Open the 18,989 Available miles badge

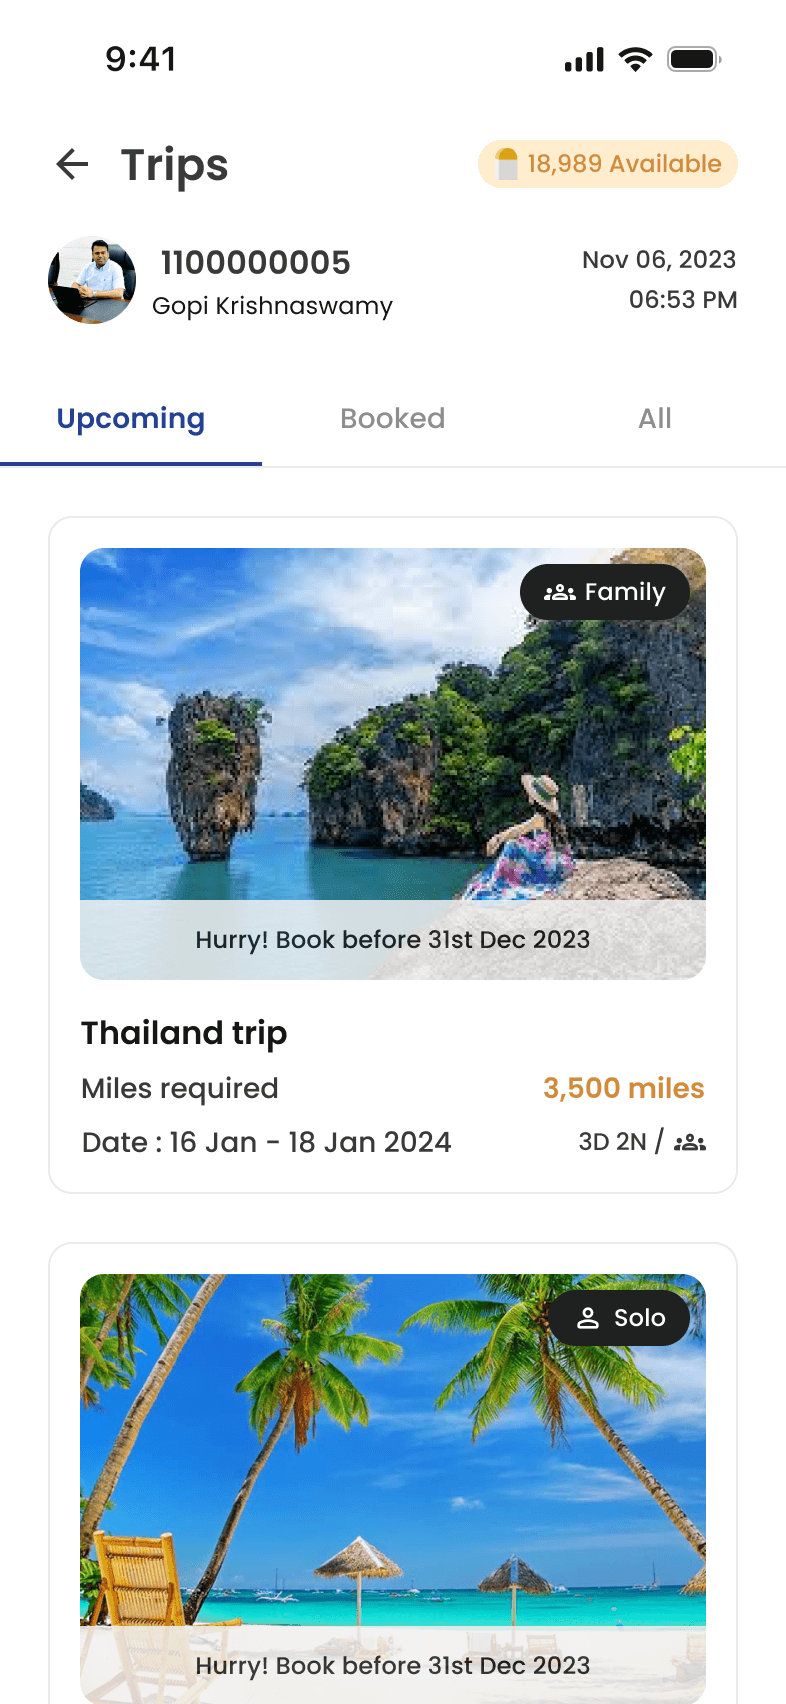coord(608,164)
